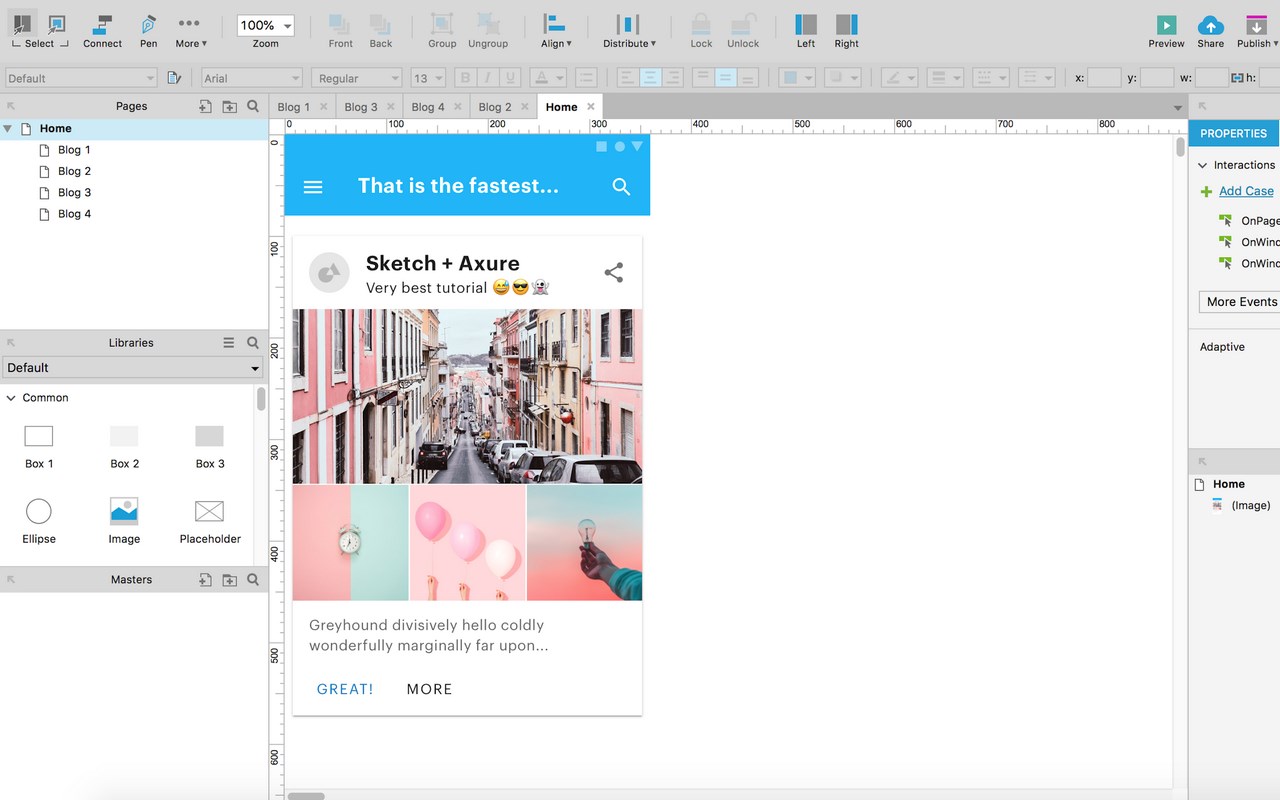Click the Add Folder icon in Masters panel
Screen dimensions: 1280x800
click(x=229, y=579)
